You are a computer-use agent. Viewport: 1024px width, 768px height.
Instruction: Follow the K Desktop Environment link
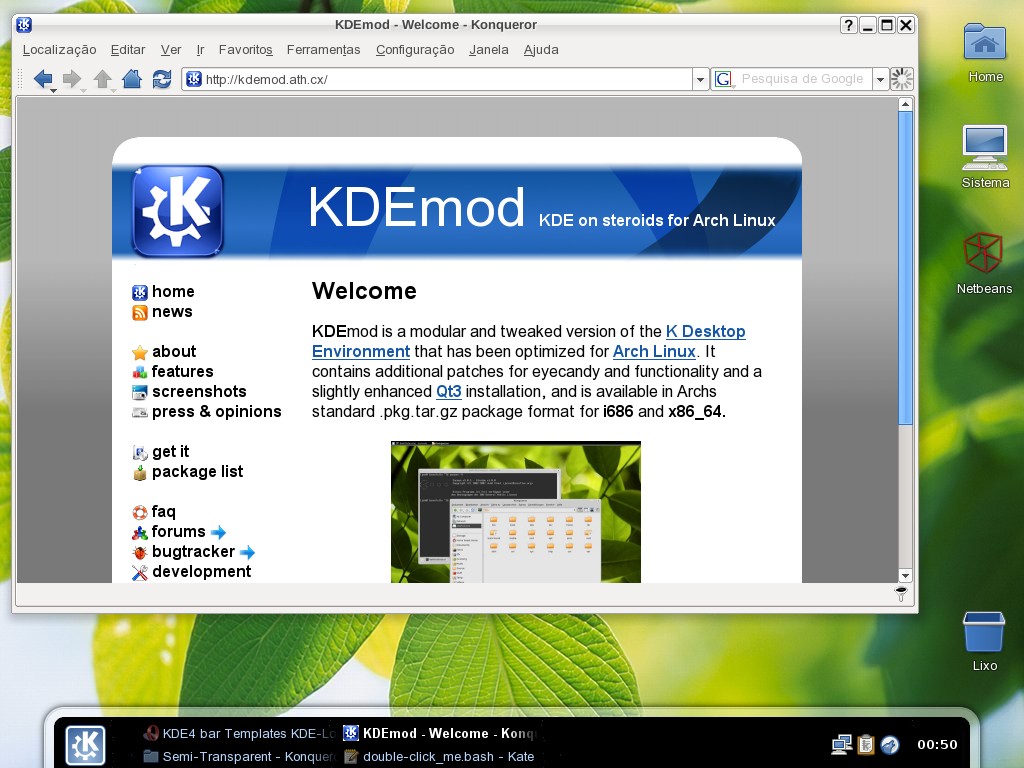(x=705, y=331)
